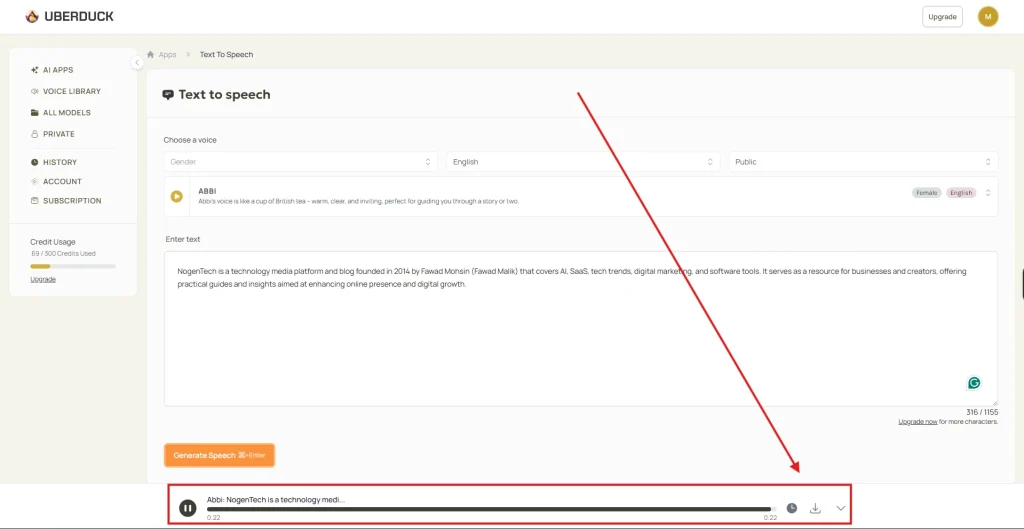This screenshot has height=529, width=1024.
Task: Open the Private section
Action: coord(52,134)
